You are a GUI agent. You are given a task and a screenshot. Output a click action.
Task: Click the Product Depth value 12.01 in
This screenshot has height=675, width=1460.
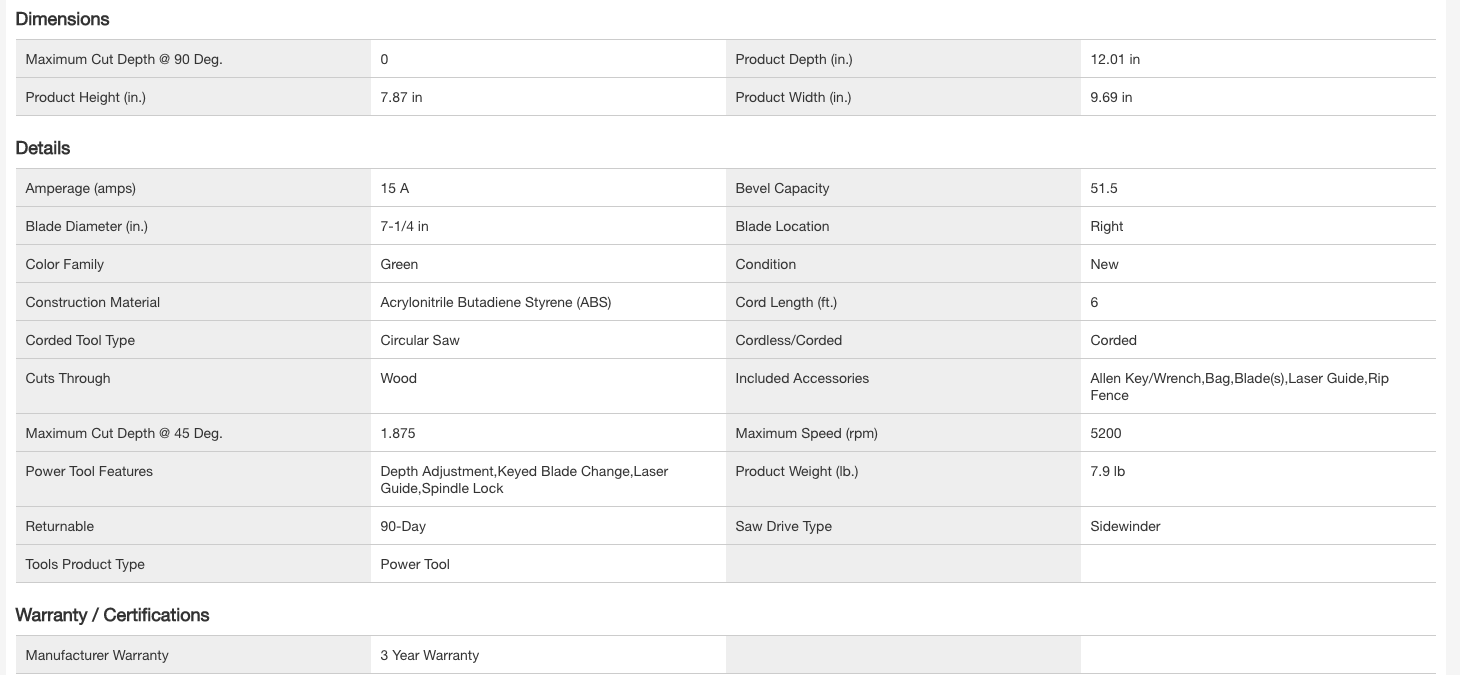pyautogui.click(x=1115, y=59)
